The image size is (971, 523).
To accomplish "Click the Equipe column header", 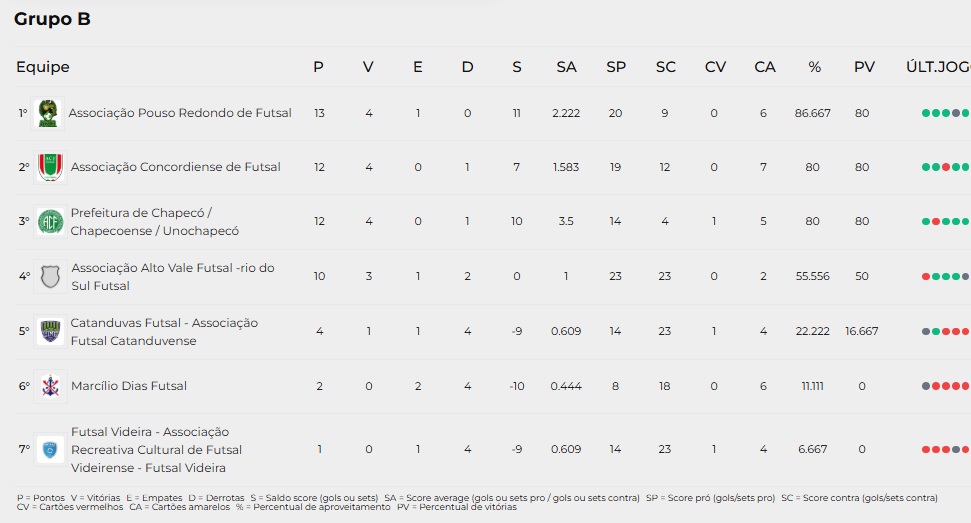I will coord(43,67).
